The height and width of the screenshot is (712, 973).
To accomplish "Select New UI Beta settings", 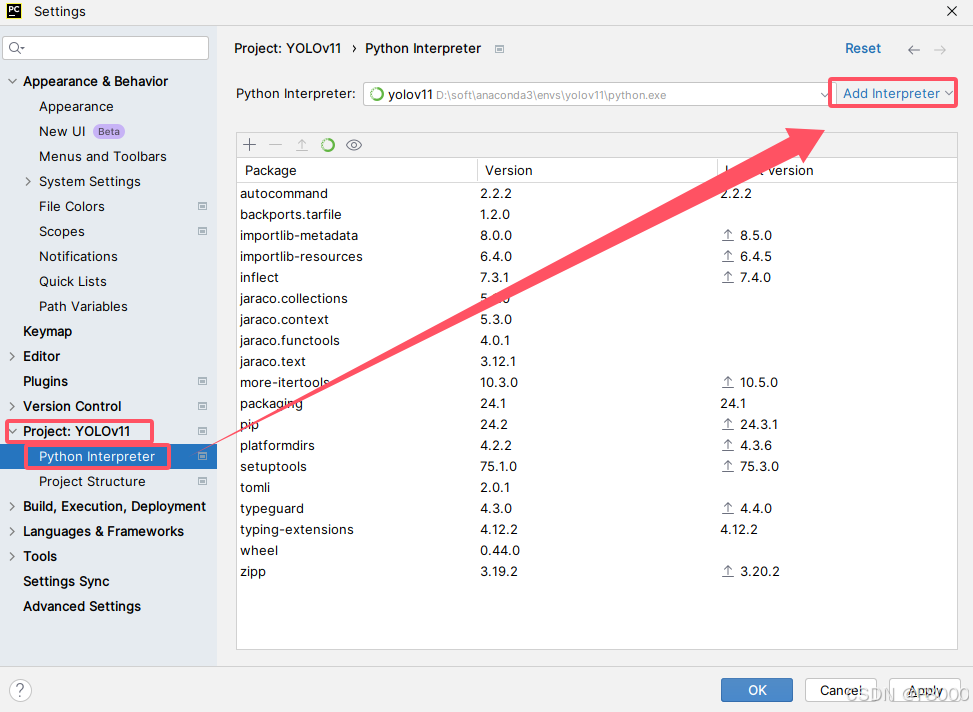I will coord(82,132).
